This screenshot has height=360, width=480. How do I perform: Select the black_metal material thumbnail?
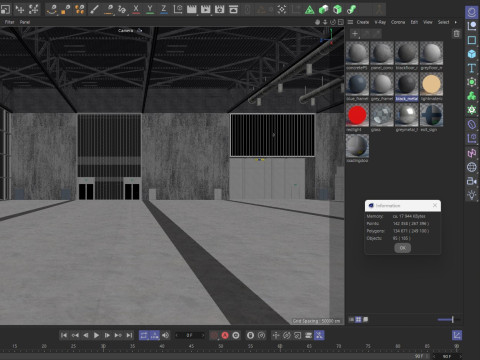coord(407,84)
